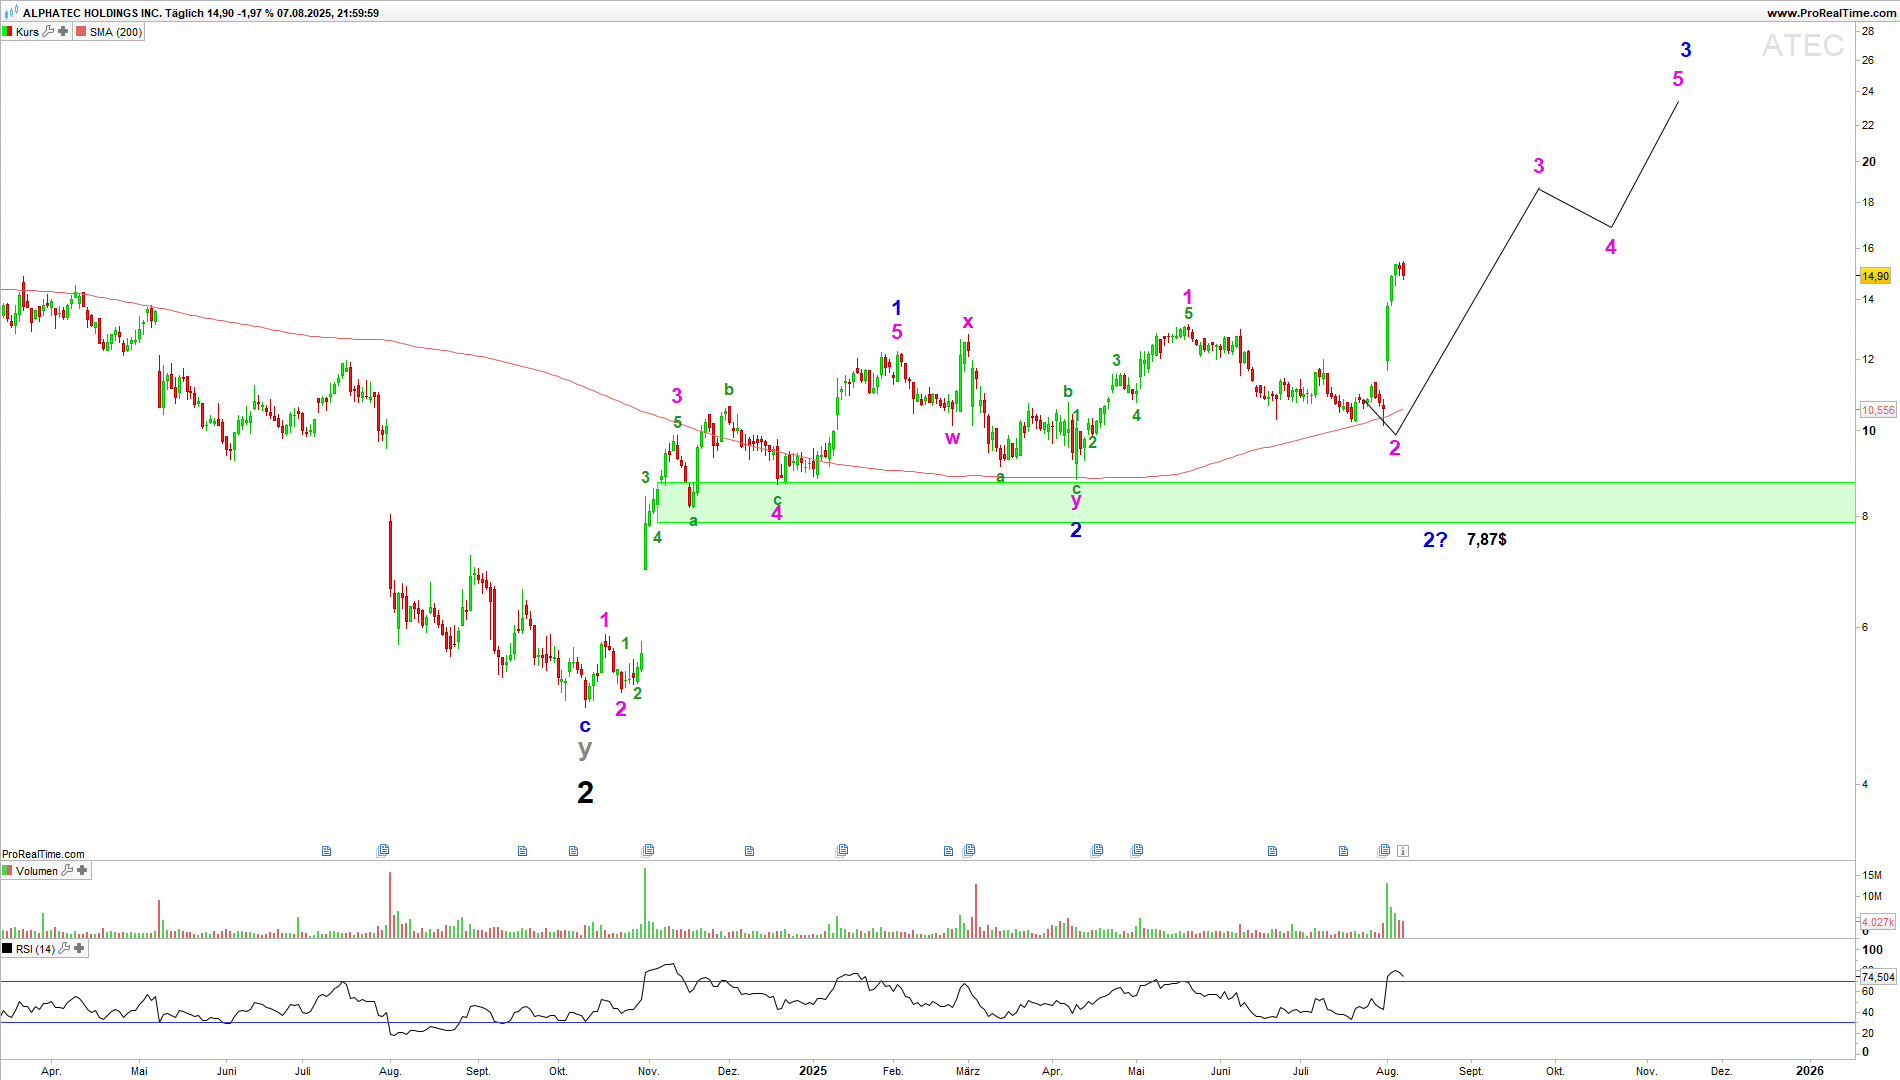1900x1080 pixels.
Task: Open the gray info icon near August
Action: tap(1403, 851)
